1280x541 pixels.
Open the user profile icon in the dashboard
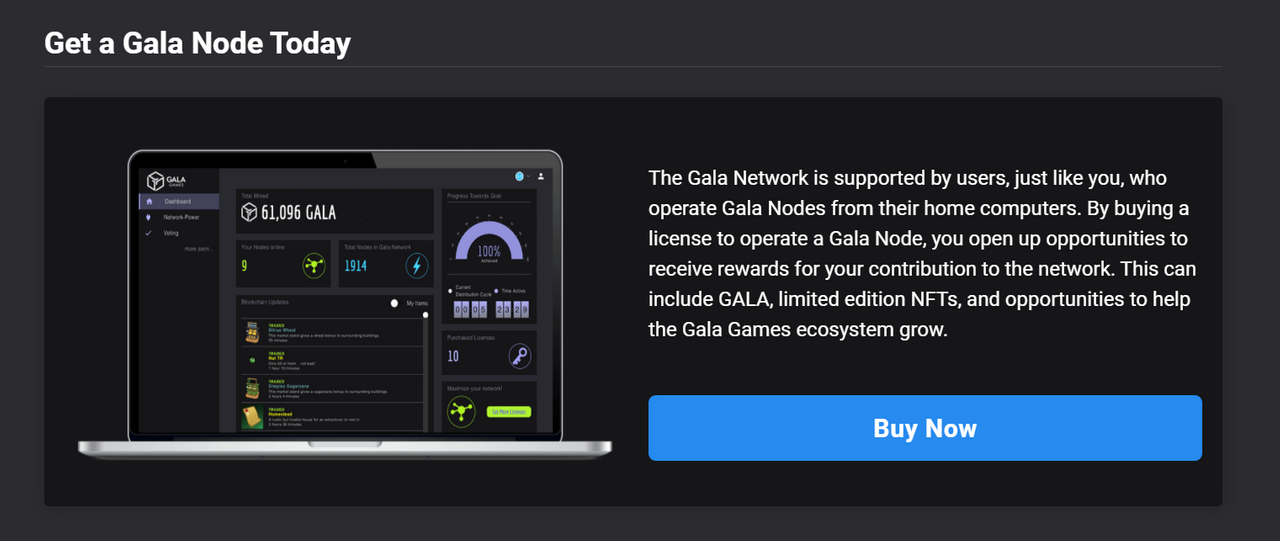(x=541, y=176)
